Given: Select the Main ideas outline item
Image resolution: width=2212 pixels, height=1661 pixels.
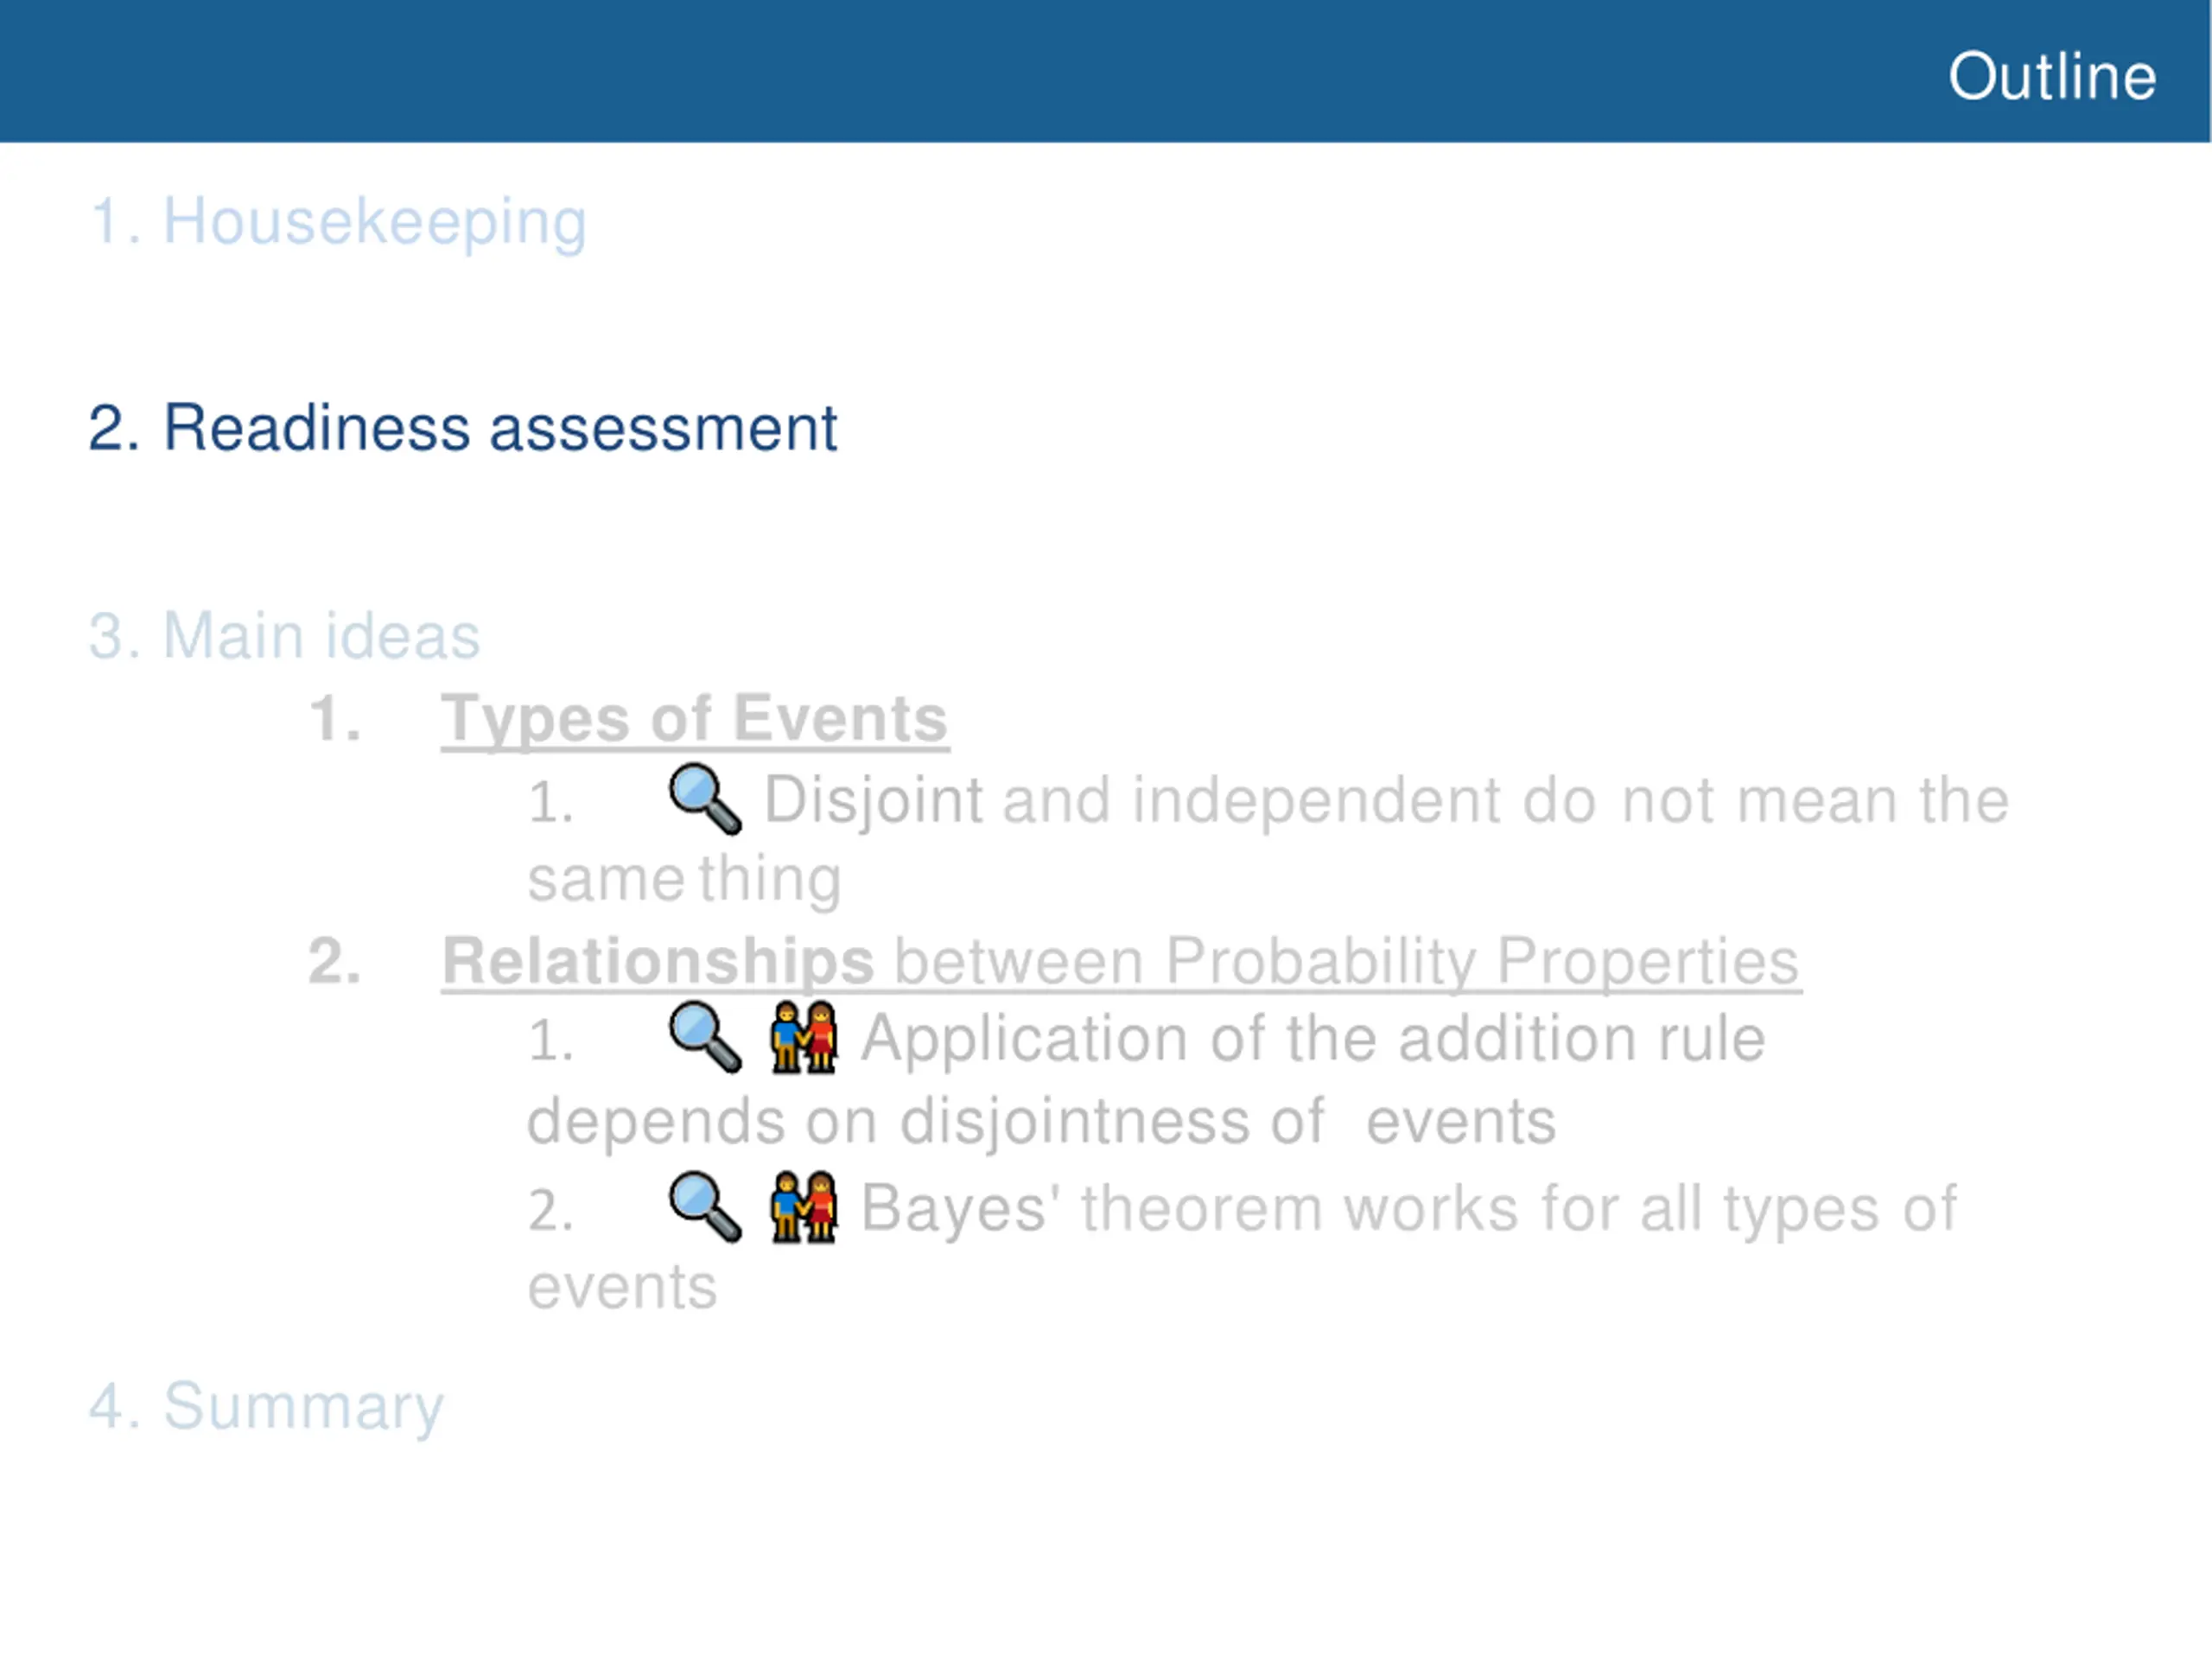Looking at the screenshot, I should pos(284,635).
